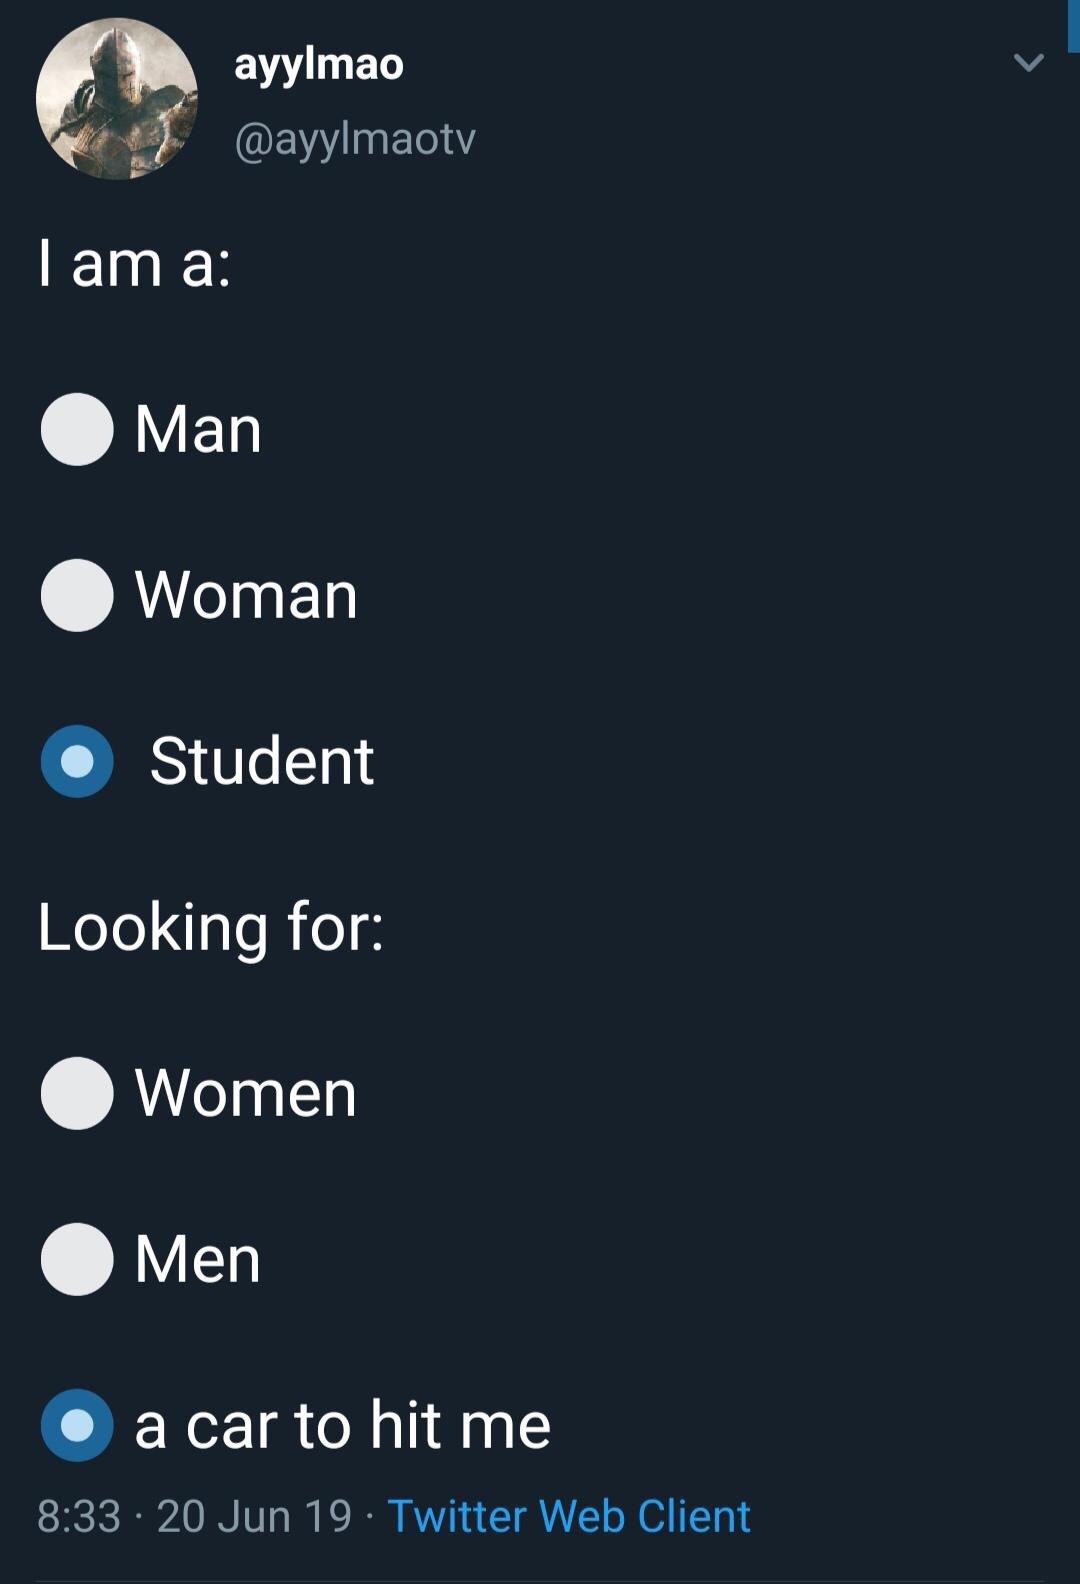Click the 'Looking for:' heading text
The width and height of the screenshot is (1080, 1584).
[211, 927]
